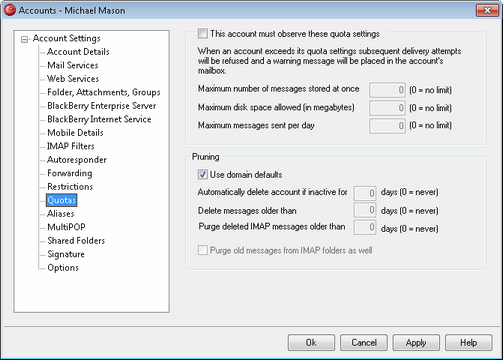503x360 pixels.
Task: Toggle Purge old messages from IMAP folders
Action: pos(202,250)
